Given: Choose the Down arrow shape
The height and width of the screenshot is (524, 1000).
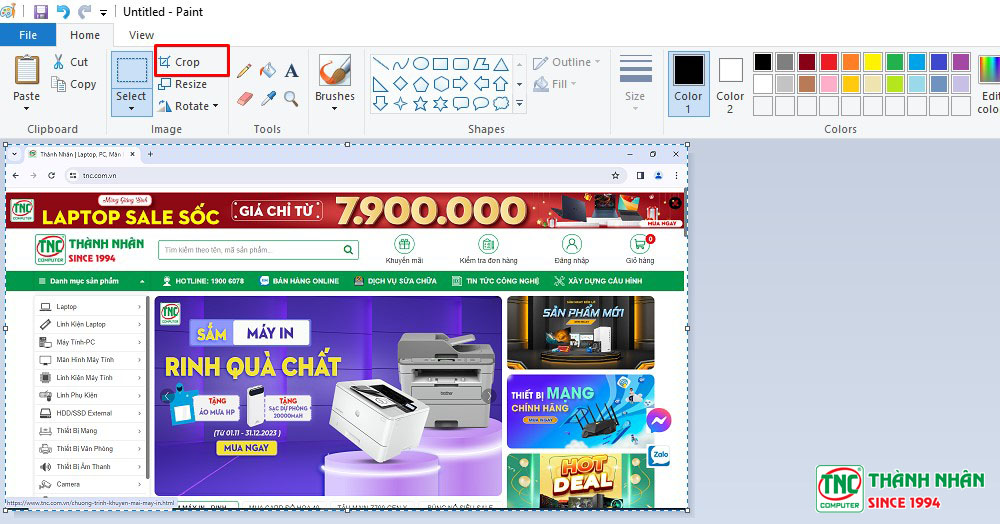Looking at the screenshot, I should (x=381, y=103).
